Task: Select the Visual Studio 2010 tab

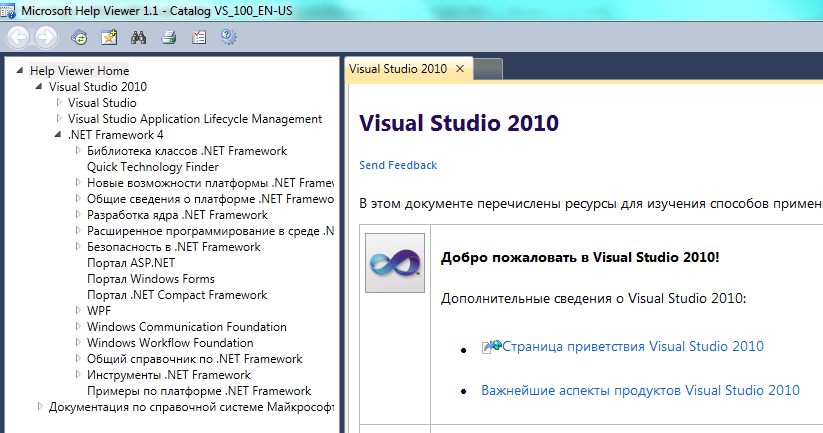Action: coord(398,69)
